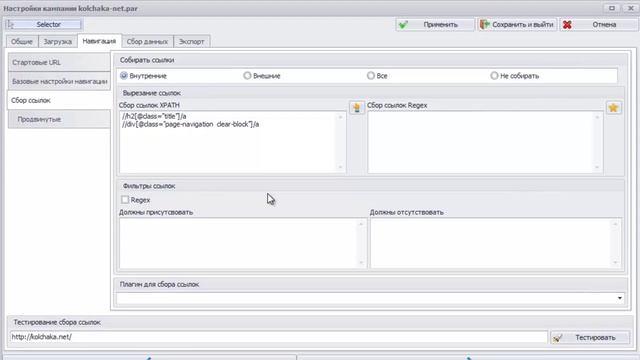Open the Загрузка tab
Image resolution: width=640 pixels, height=360 pixels.
click(58, 42)
